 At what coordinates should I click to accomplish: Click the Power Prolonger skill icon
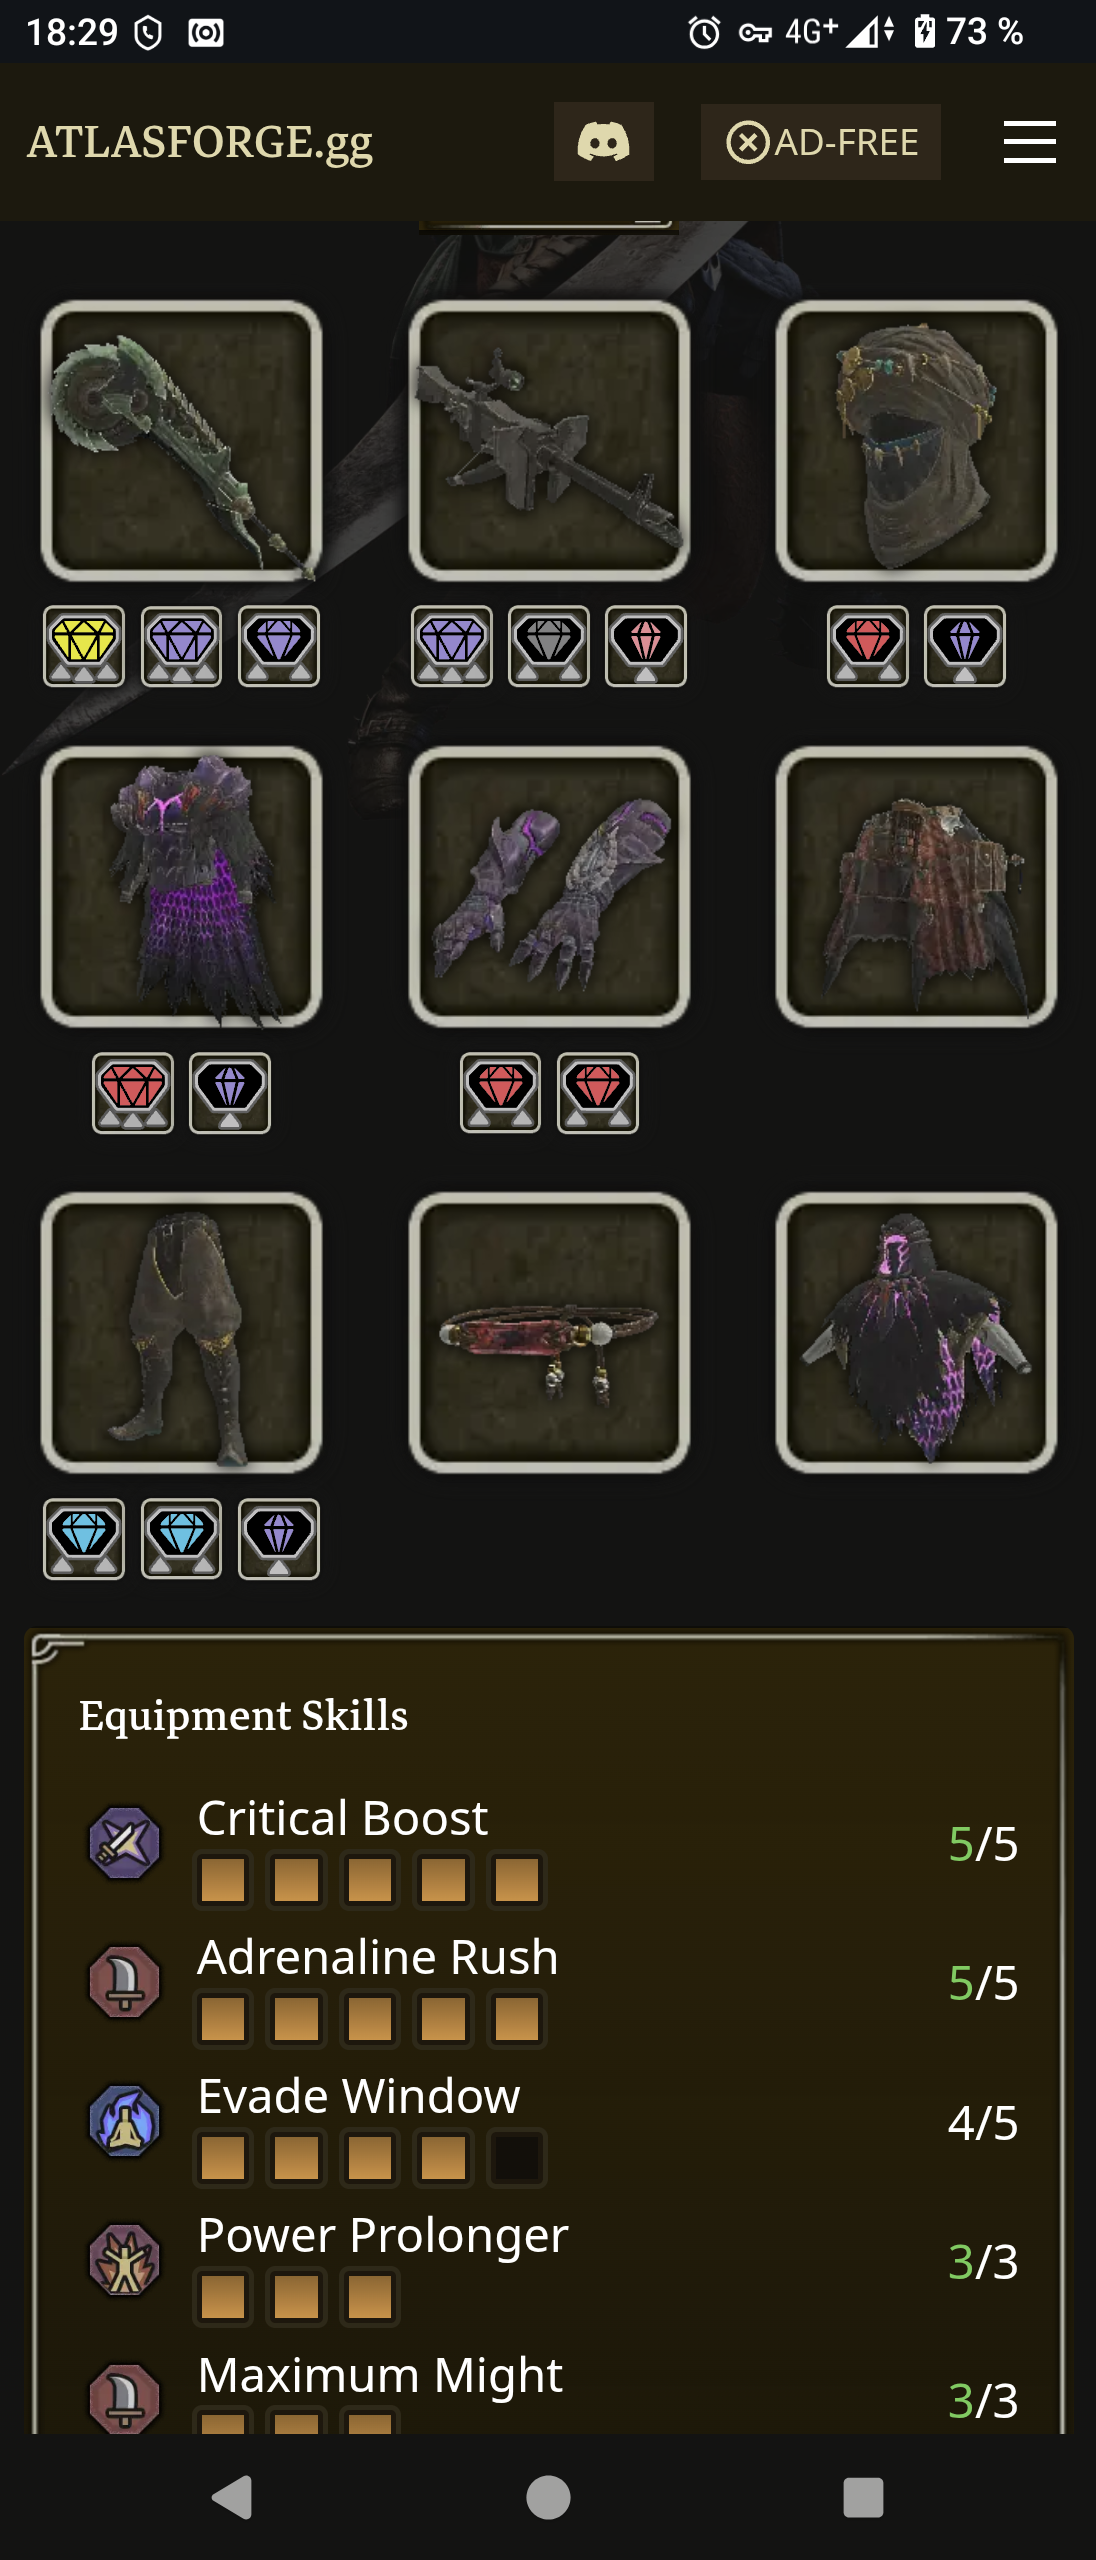(125, 2260)
